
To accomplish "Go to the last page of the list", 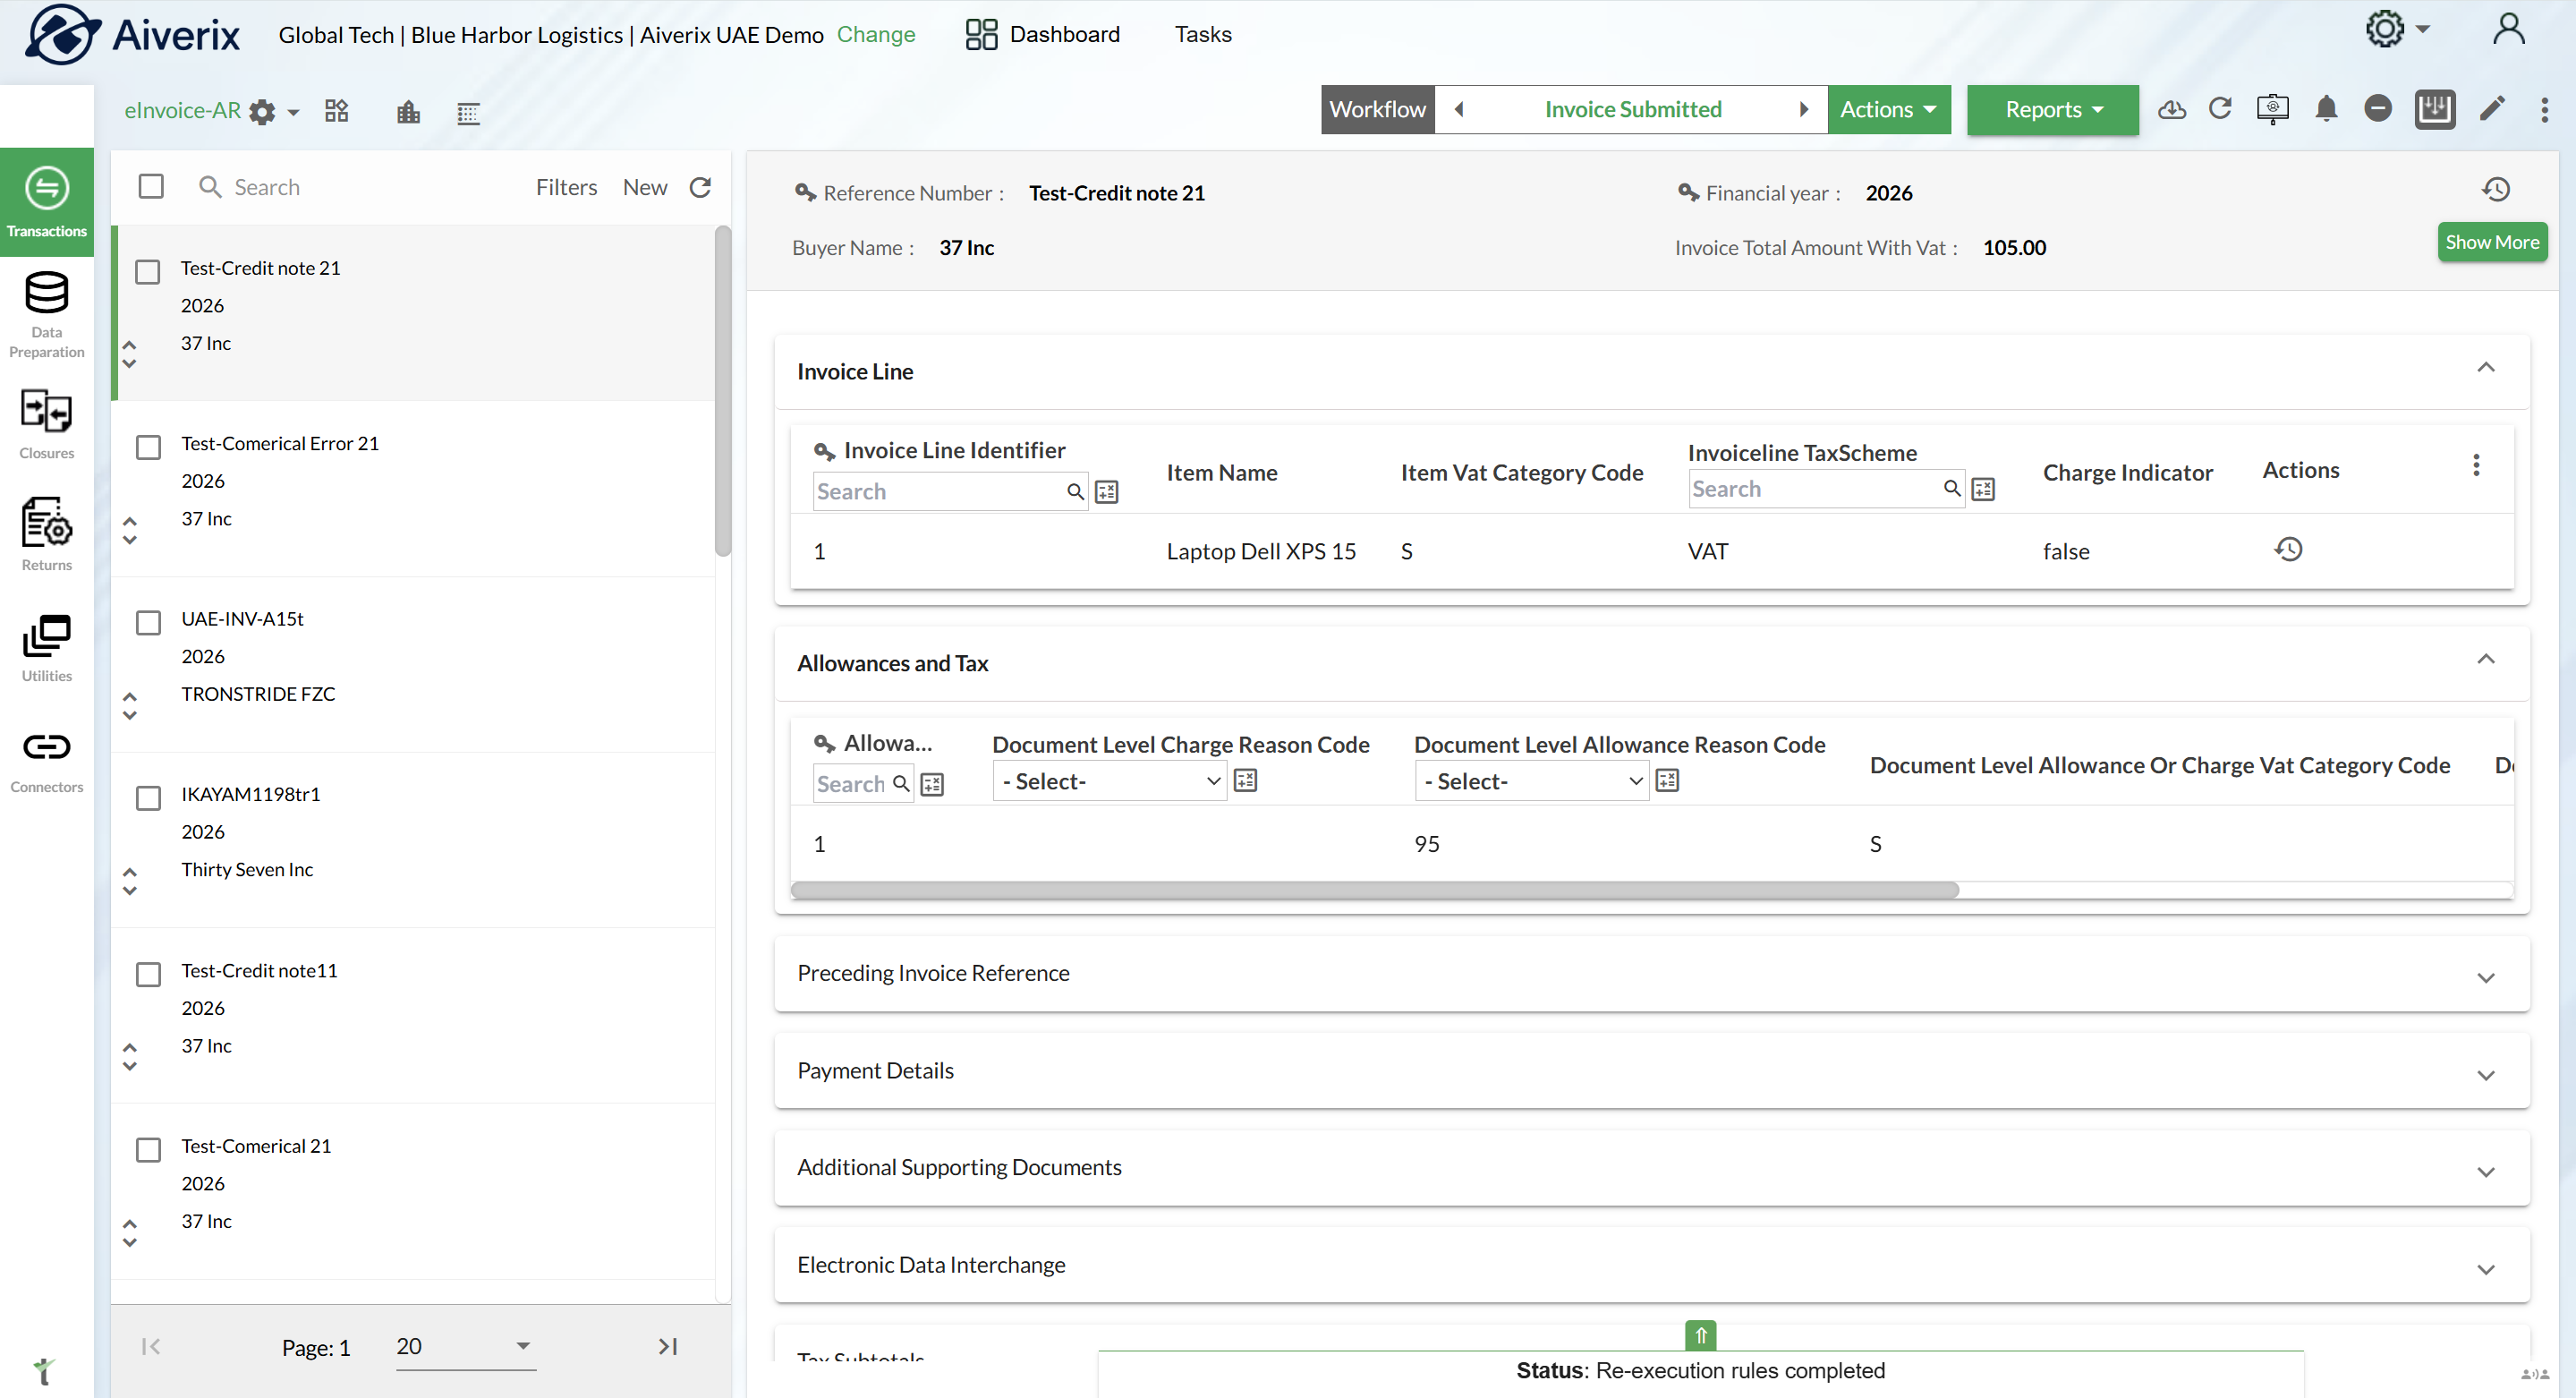I will click(667, 1346).
